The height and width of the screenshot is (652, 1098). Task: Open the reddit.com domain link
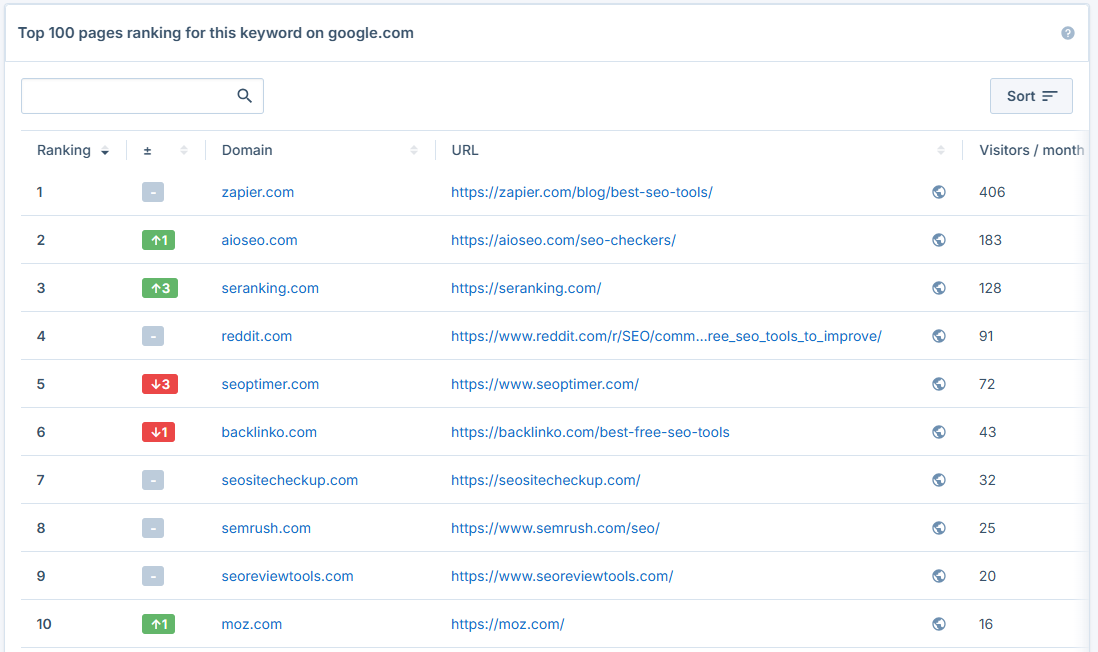coord(256,336)
